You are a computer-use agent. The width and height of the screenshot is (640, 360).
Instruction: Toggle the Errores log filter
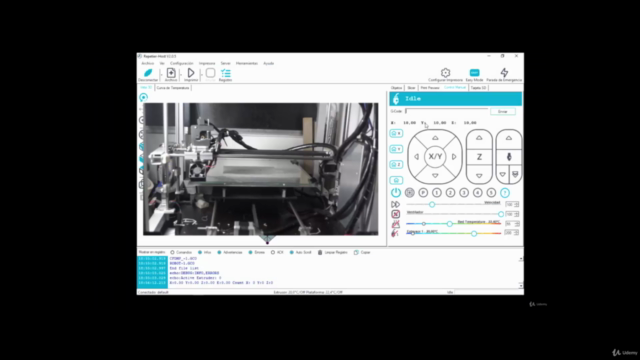[257, 252]
